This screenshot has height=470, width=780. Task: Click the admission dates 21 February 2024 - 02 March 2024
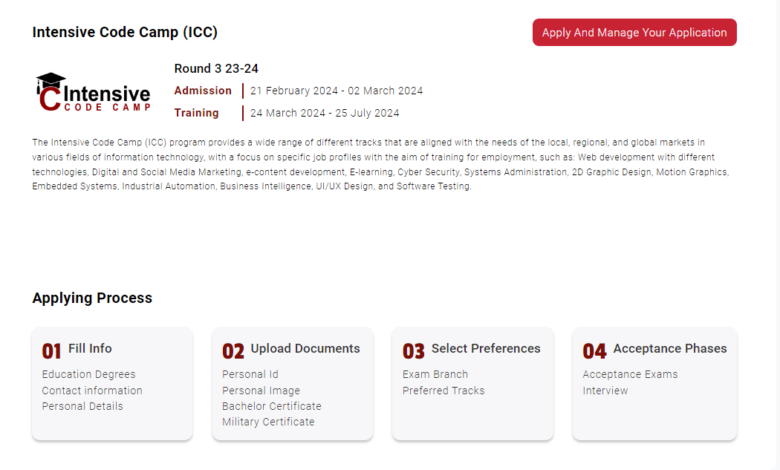[x=336, y=91]
